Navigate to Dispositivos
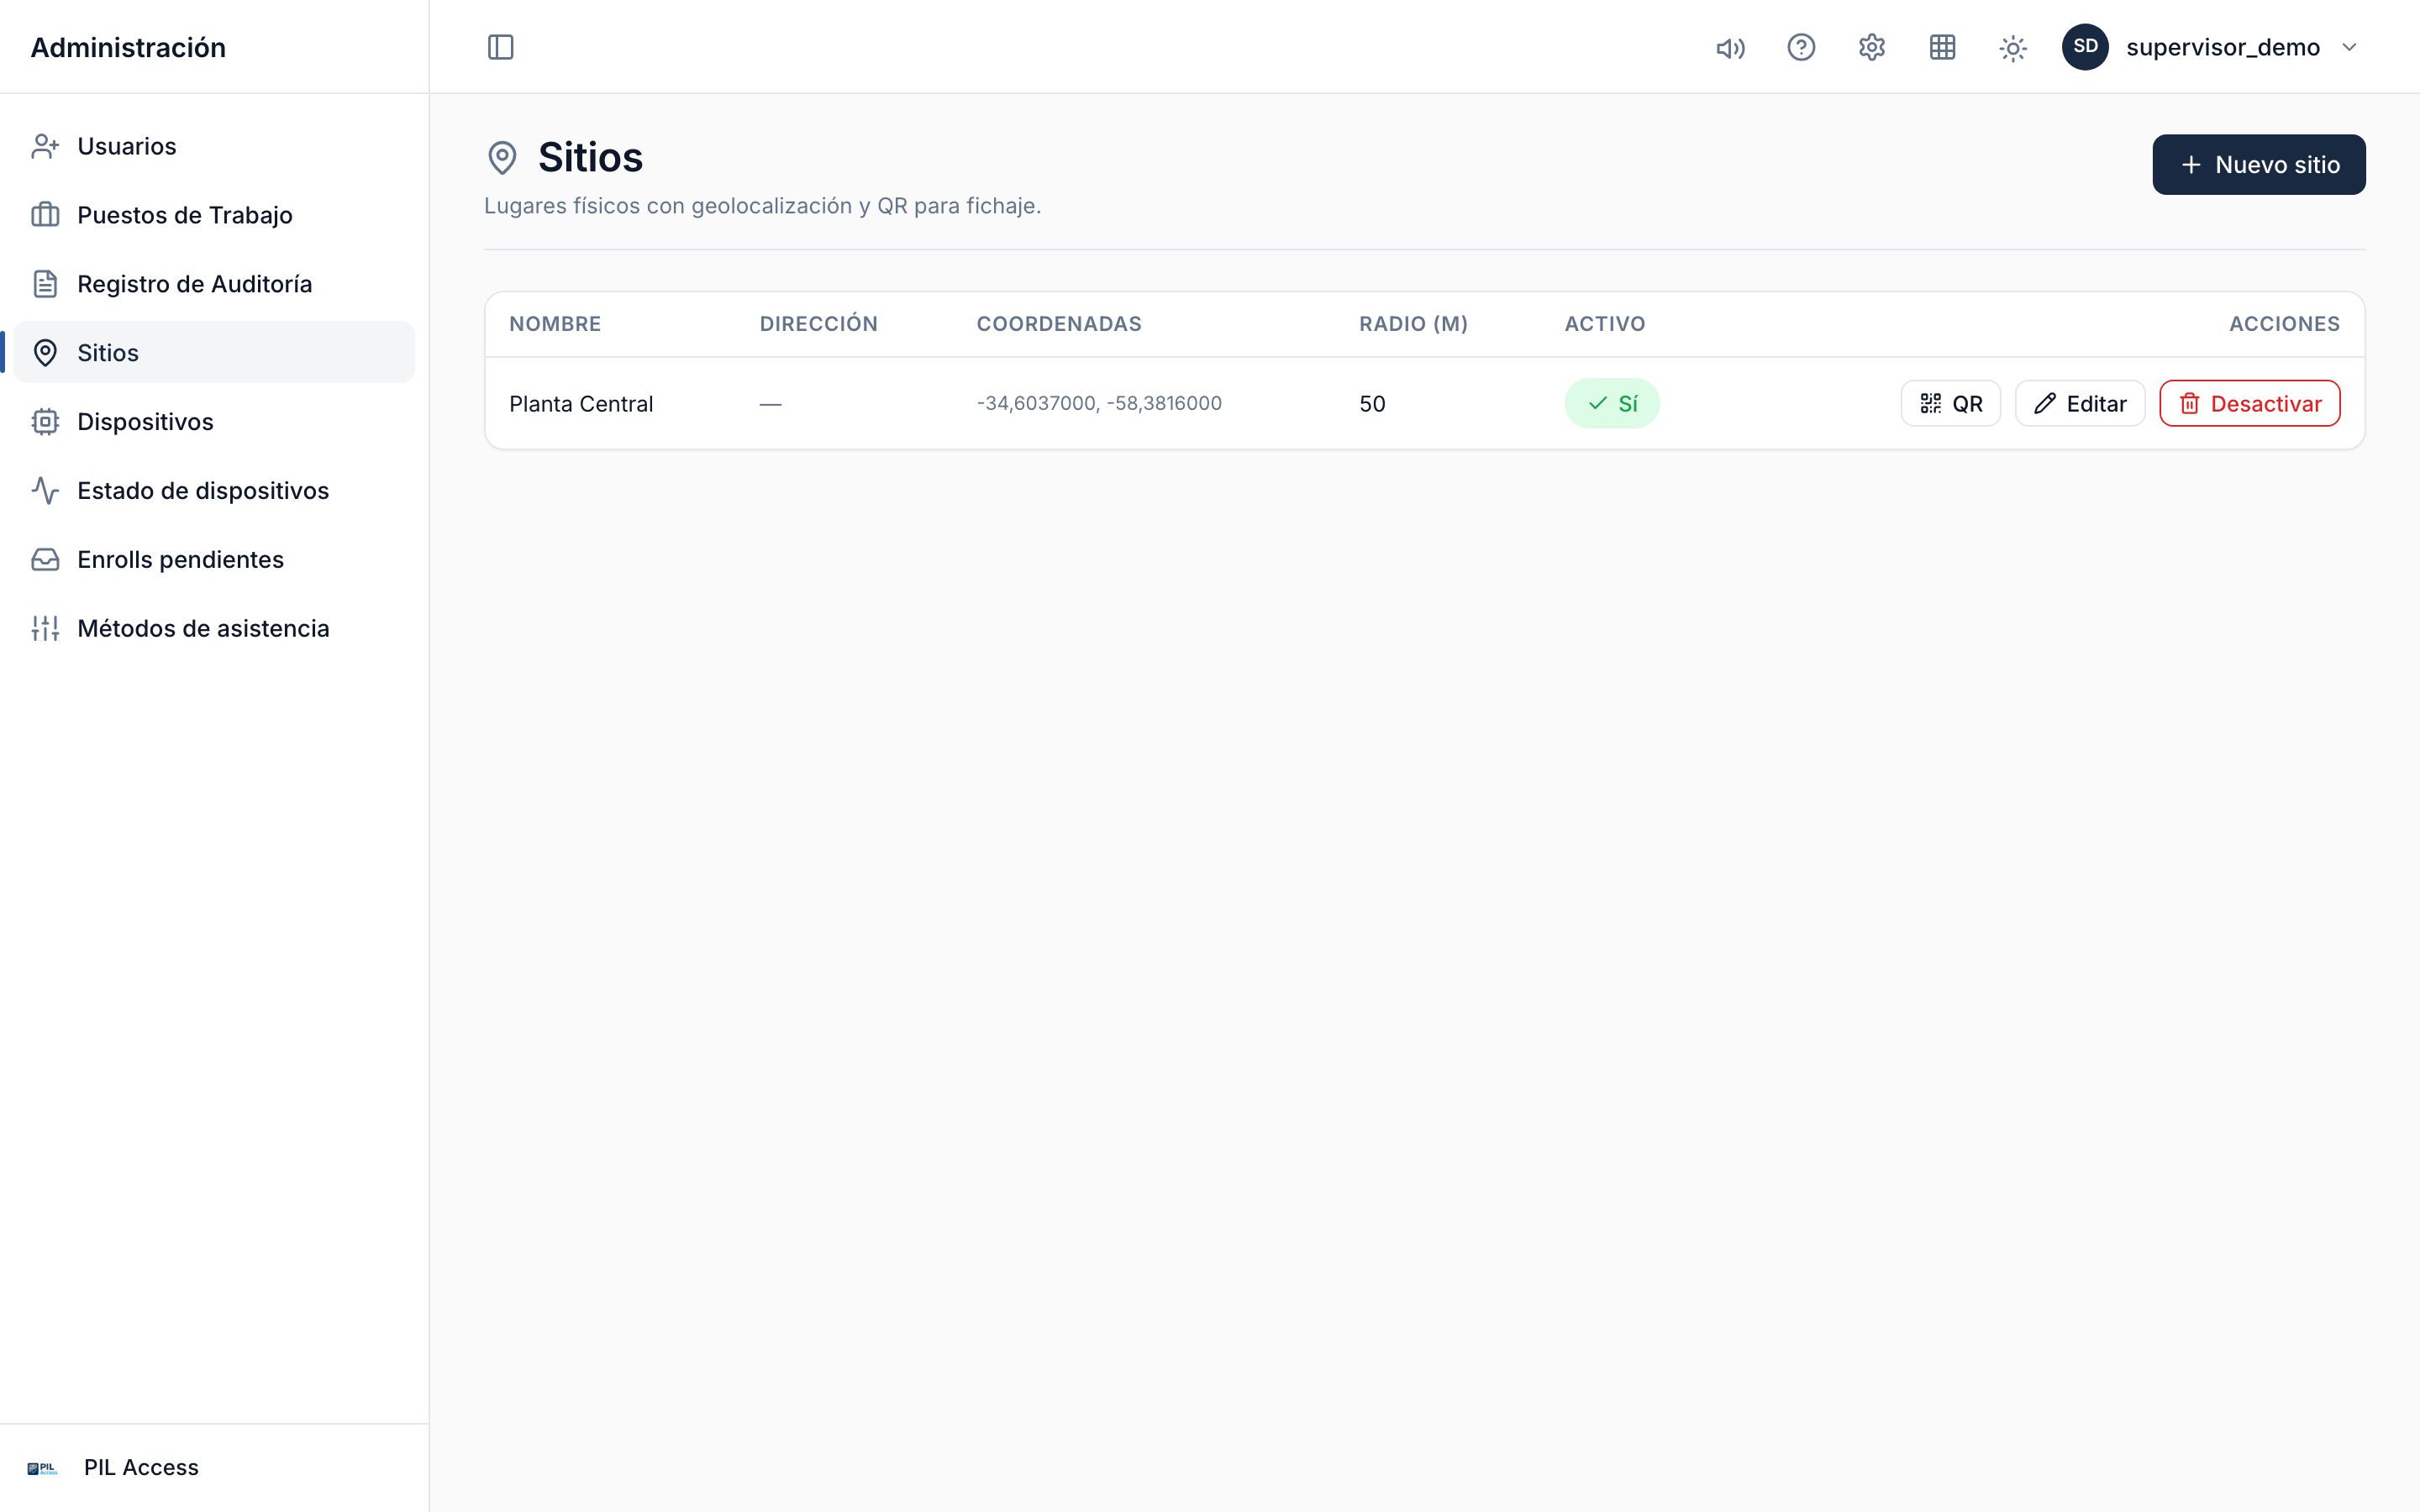Viewport: 2420px width, 1512px height. click(214, 422)
